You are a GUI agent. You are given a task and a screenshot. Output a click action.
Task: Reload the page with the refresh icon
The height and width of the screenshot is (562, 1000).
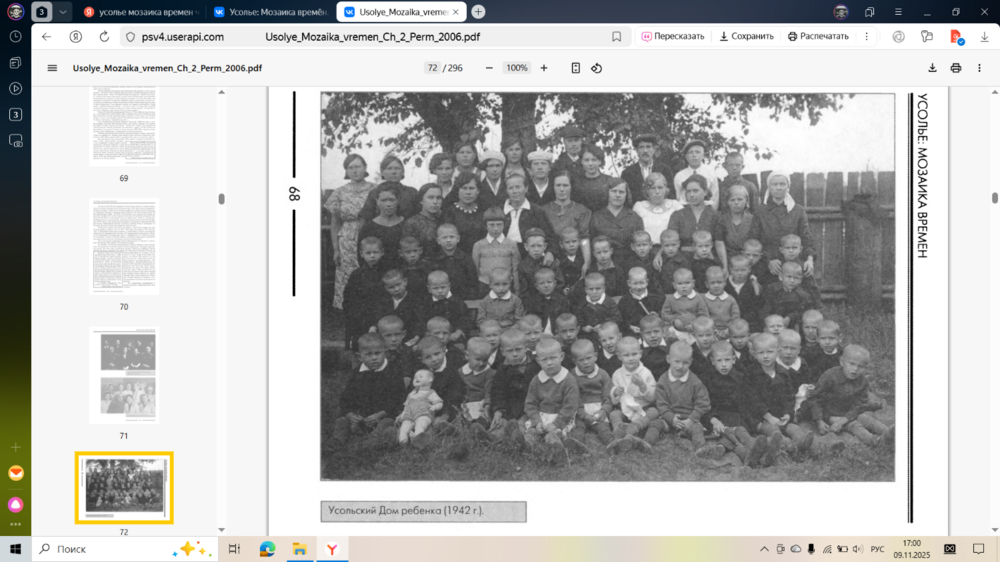click(x=104, y=37)
